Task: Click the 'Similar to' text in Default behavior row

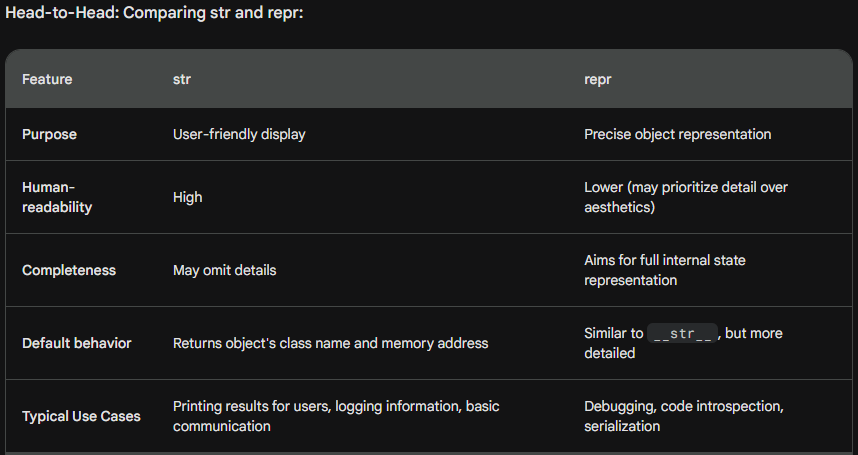Action: [612, 333]
